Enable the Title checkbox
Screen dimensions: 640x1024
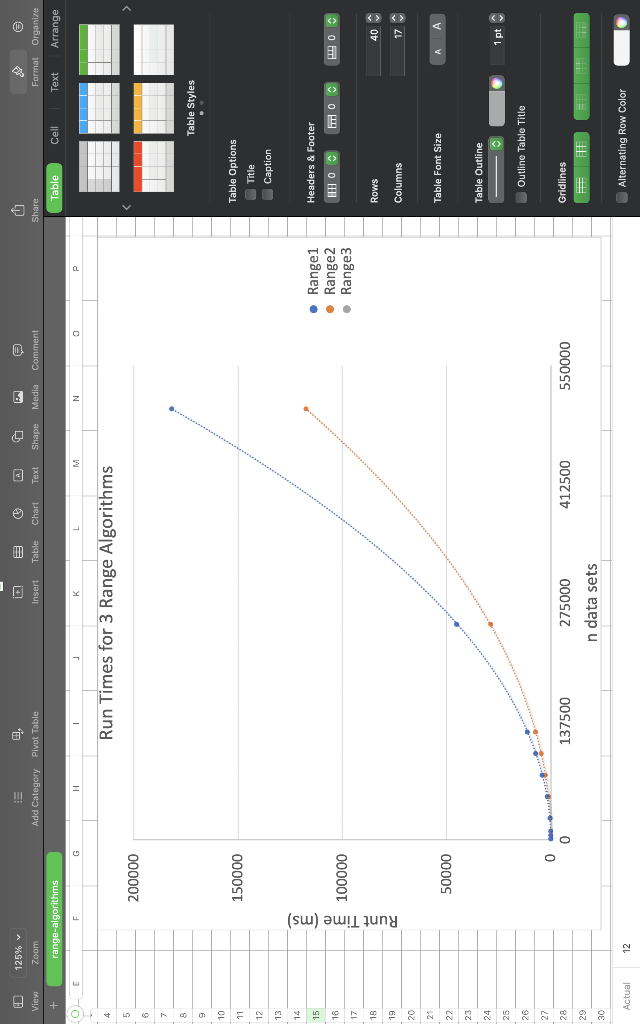(x=250, y=194)
